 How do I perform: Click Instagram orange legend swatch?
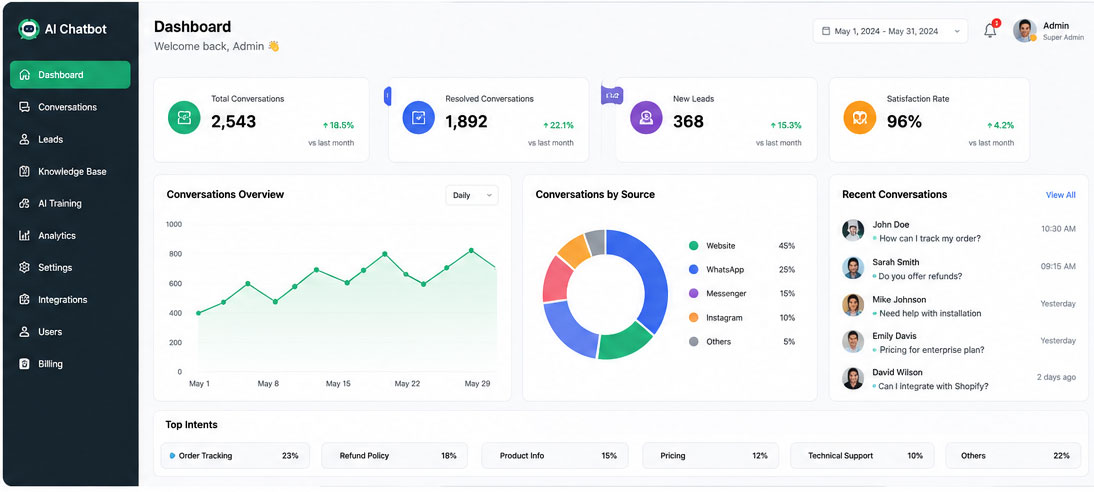(x=694, y=318)
